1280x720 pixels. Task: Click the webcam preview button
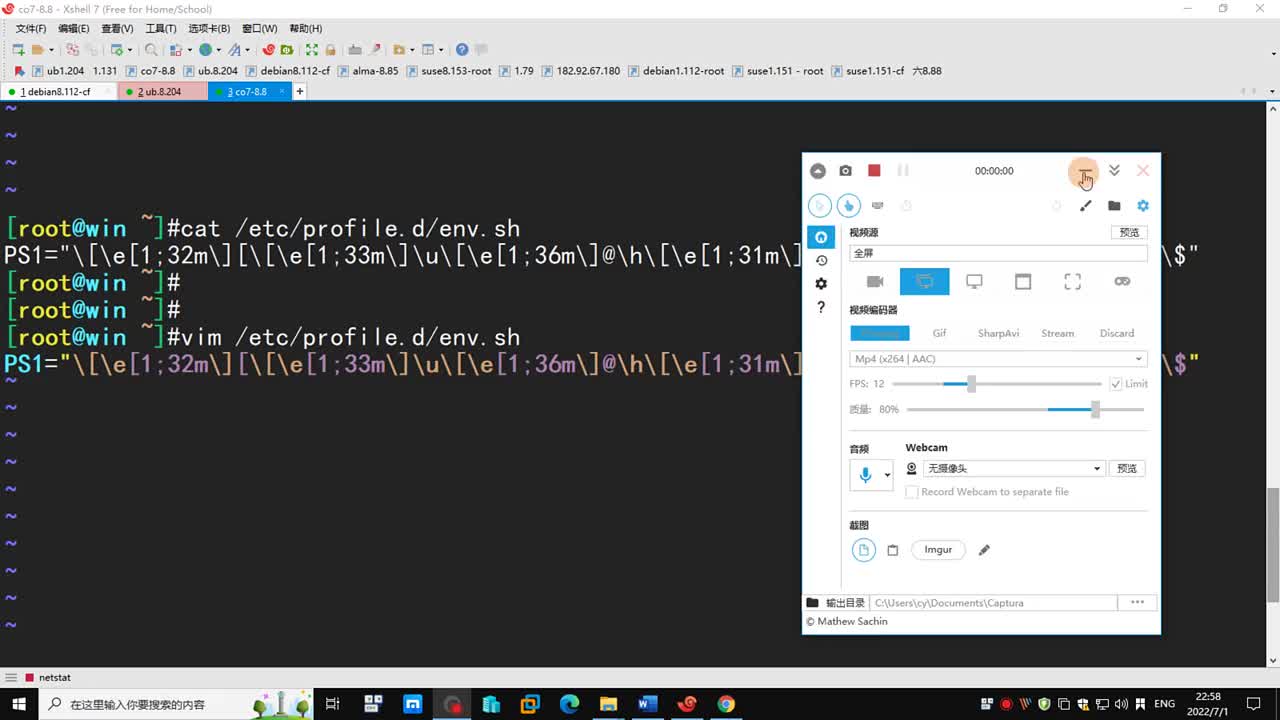coord(1127,468)
